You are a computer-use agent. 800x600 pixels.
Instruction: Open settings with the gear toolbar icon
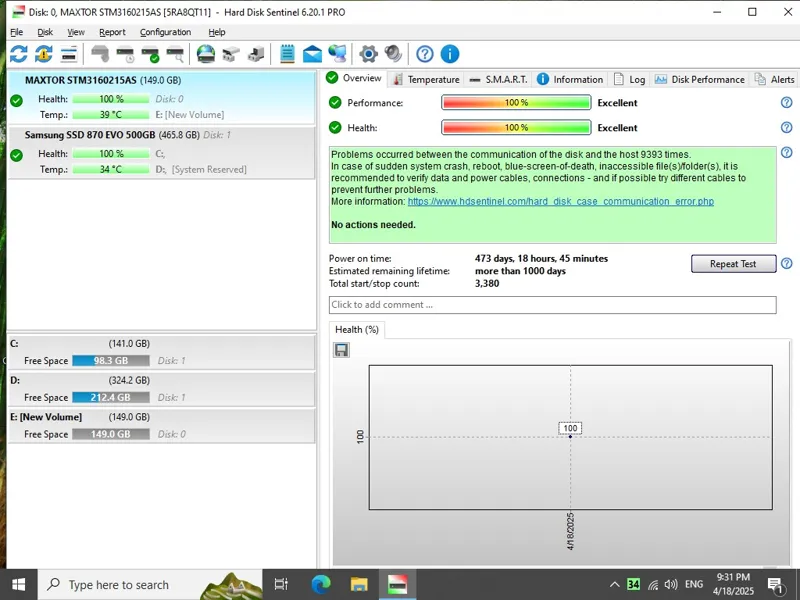click(x=368, y=54)
